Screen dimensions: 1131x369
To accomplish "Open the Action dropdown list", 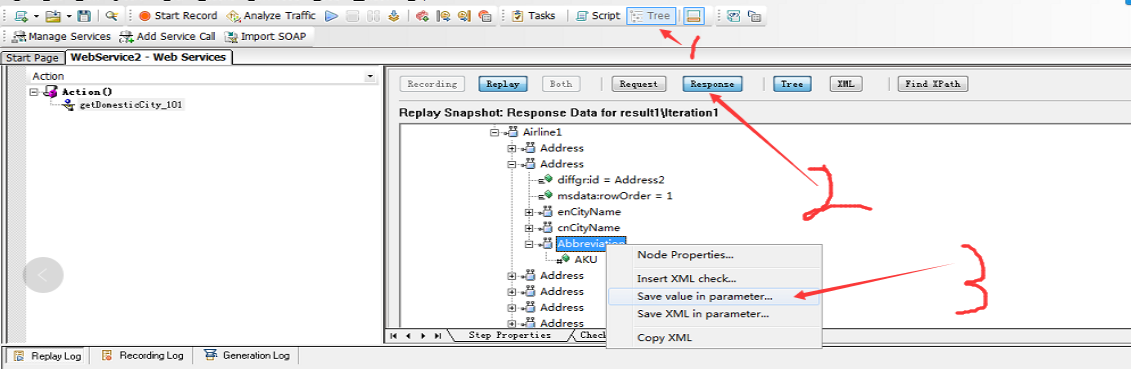I will (370, 76).
